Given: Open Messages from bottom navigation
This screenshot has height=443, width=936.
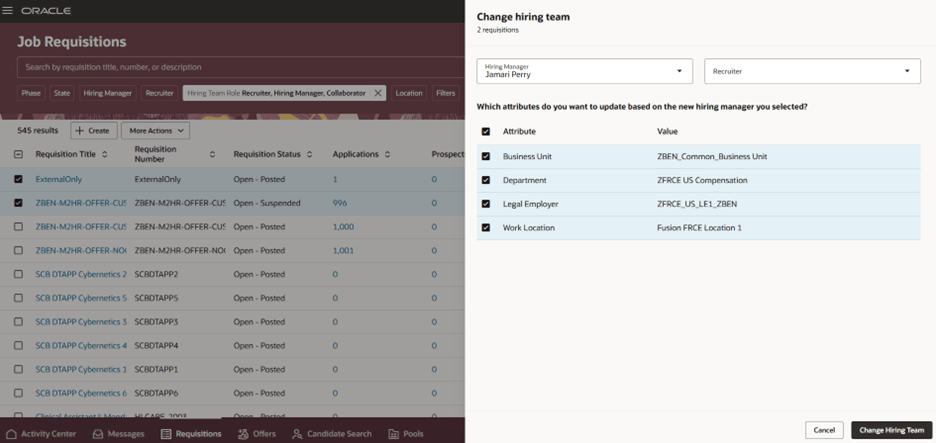Looking at the screenshot, I should tap(118, 434).
